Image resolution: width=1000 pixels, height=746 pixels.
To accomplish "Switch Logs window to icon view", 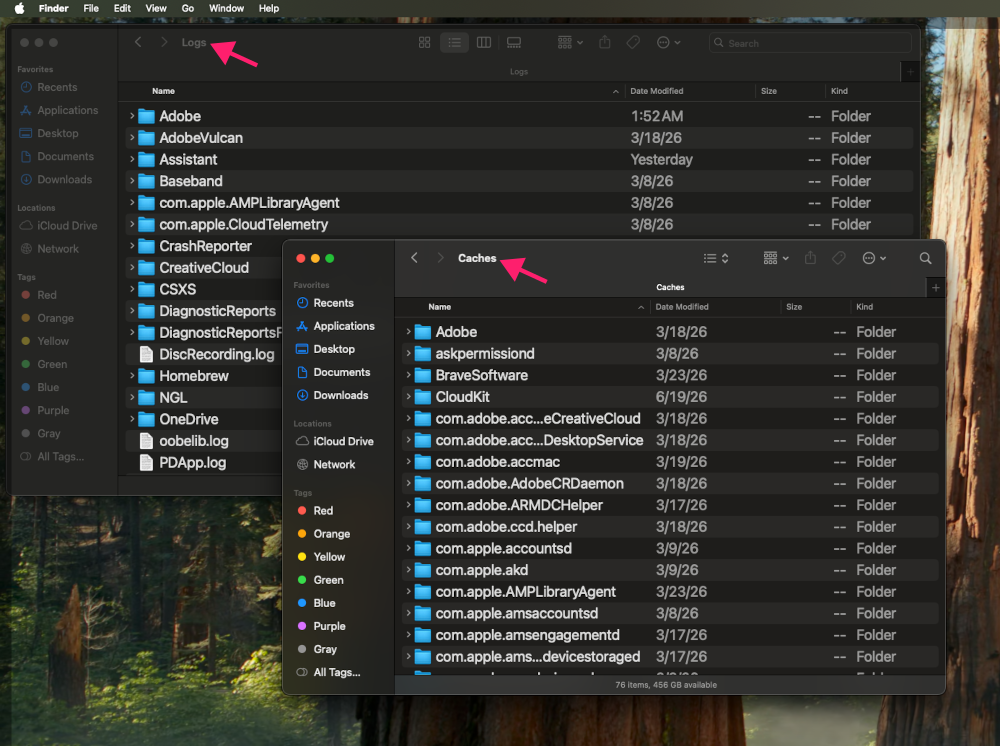I will point(425,43).
